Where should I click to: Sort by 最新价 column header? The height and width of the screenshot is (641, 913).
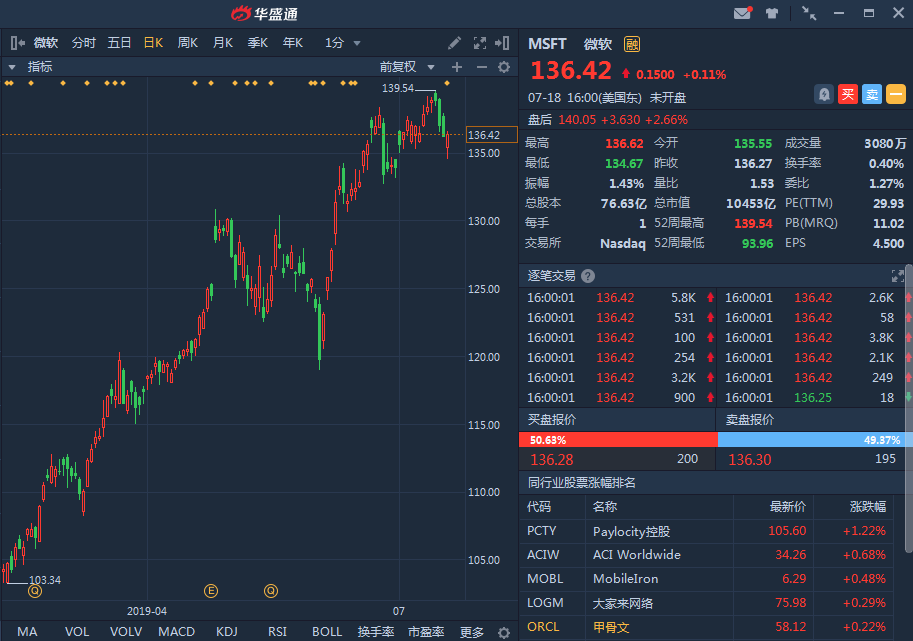point(788,507)
